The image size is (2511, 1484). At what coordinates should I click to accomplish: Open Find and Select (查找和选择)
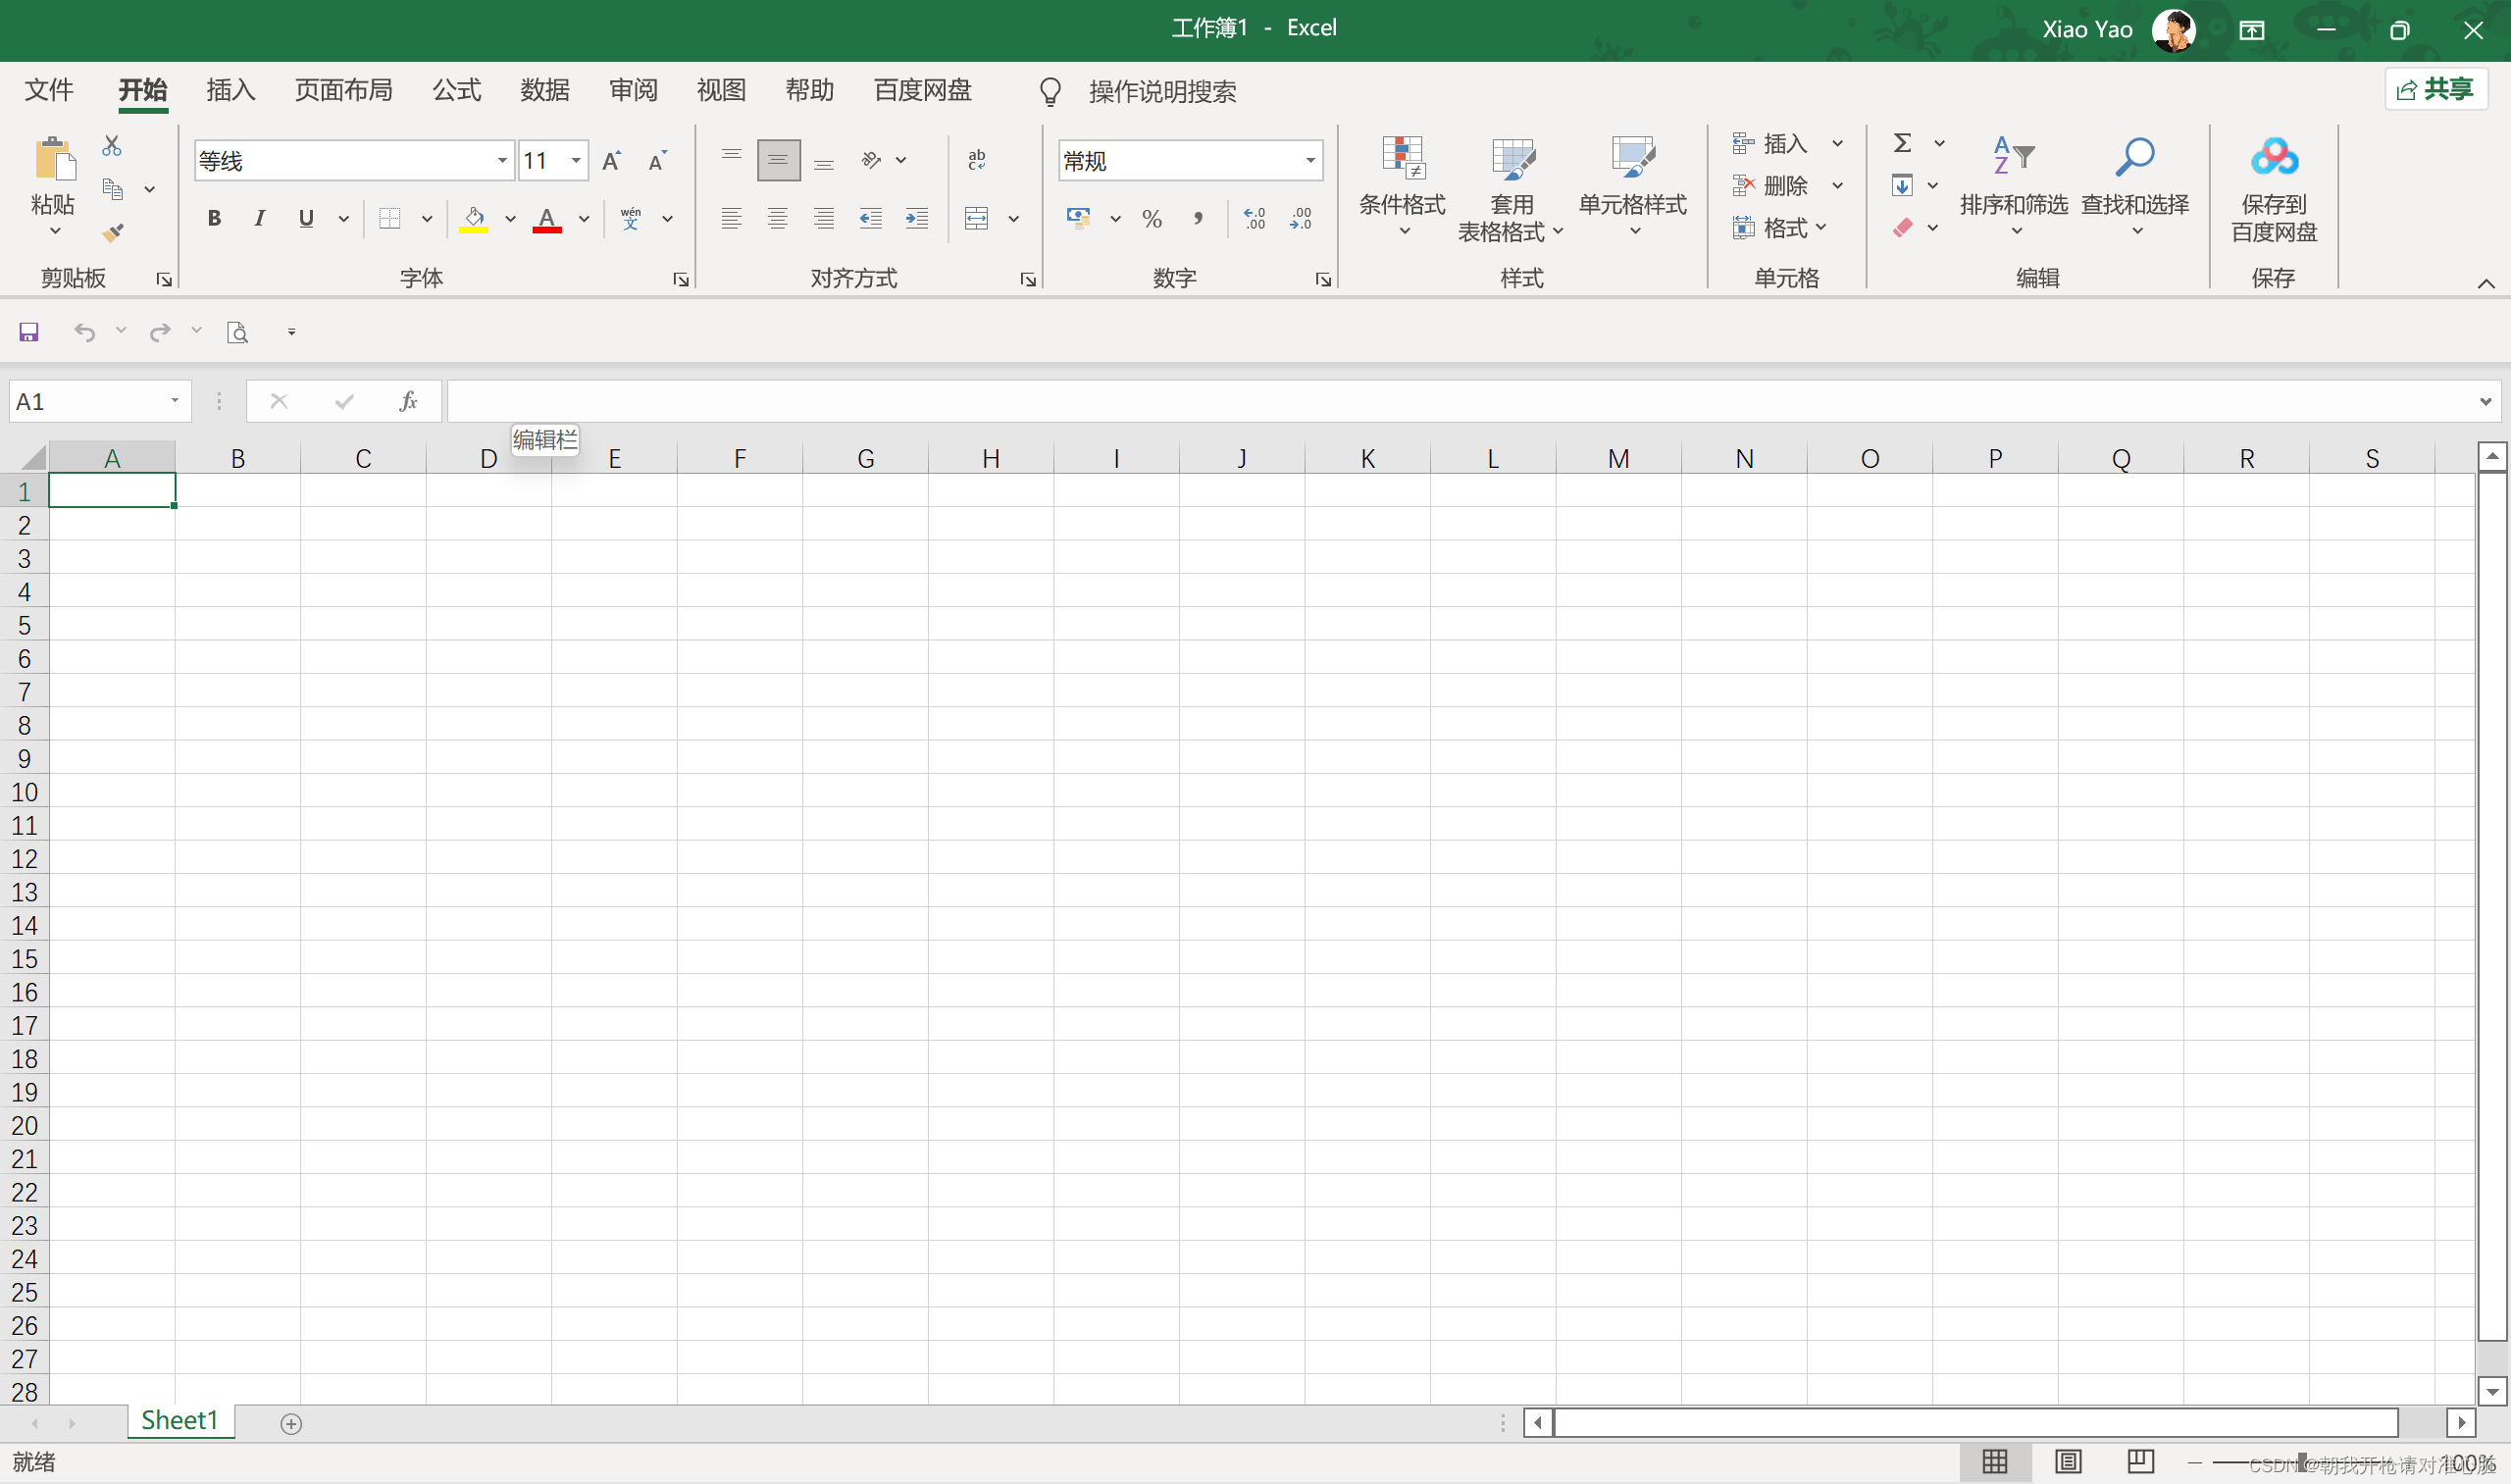coord(2136,187)
